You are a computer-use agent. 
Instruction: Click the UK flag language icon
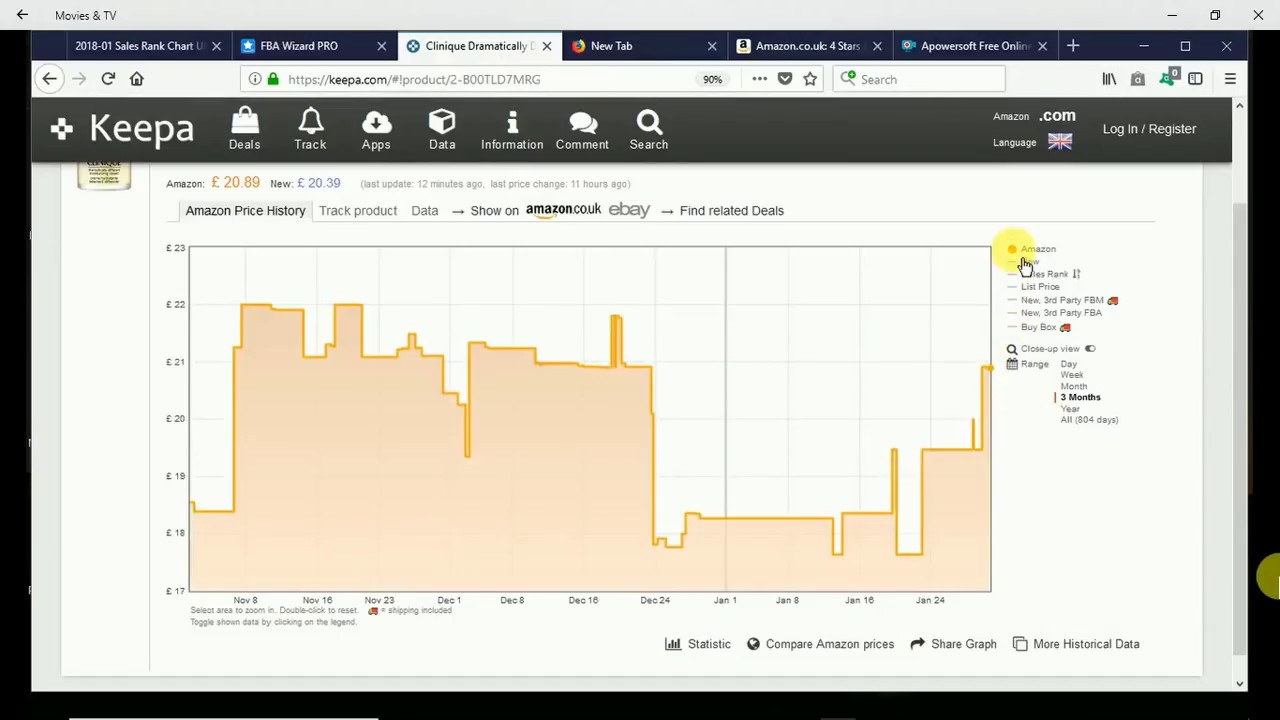[x=1060, y=142]
